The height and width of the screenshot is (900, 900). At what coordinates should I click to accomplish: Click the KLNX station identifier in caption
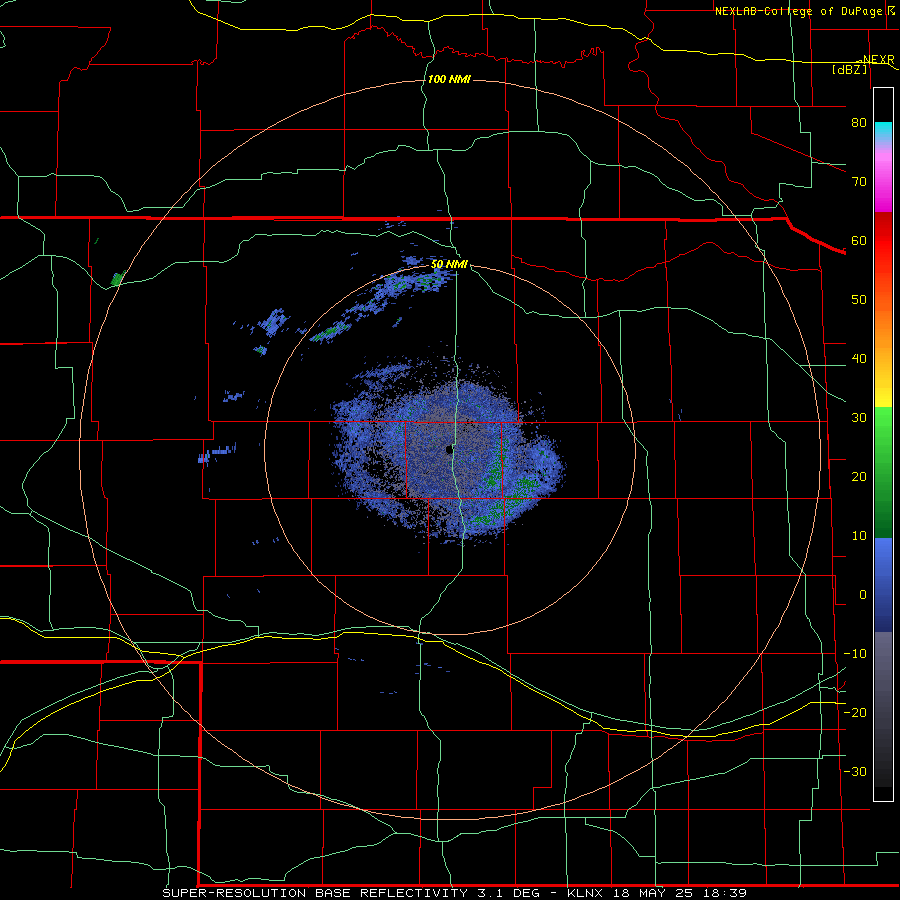587,893
